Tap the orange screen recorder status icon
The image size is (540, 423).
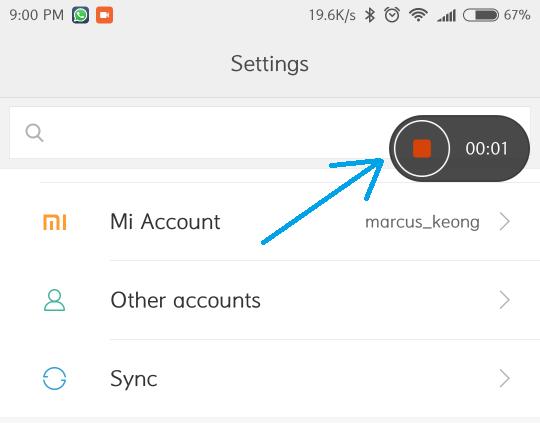[x=104, y=15]
